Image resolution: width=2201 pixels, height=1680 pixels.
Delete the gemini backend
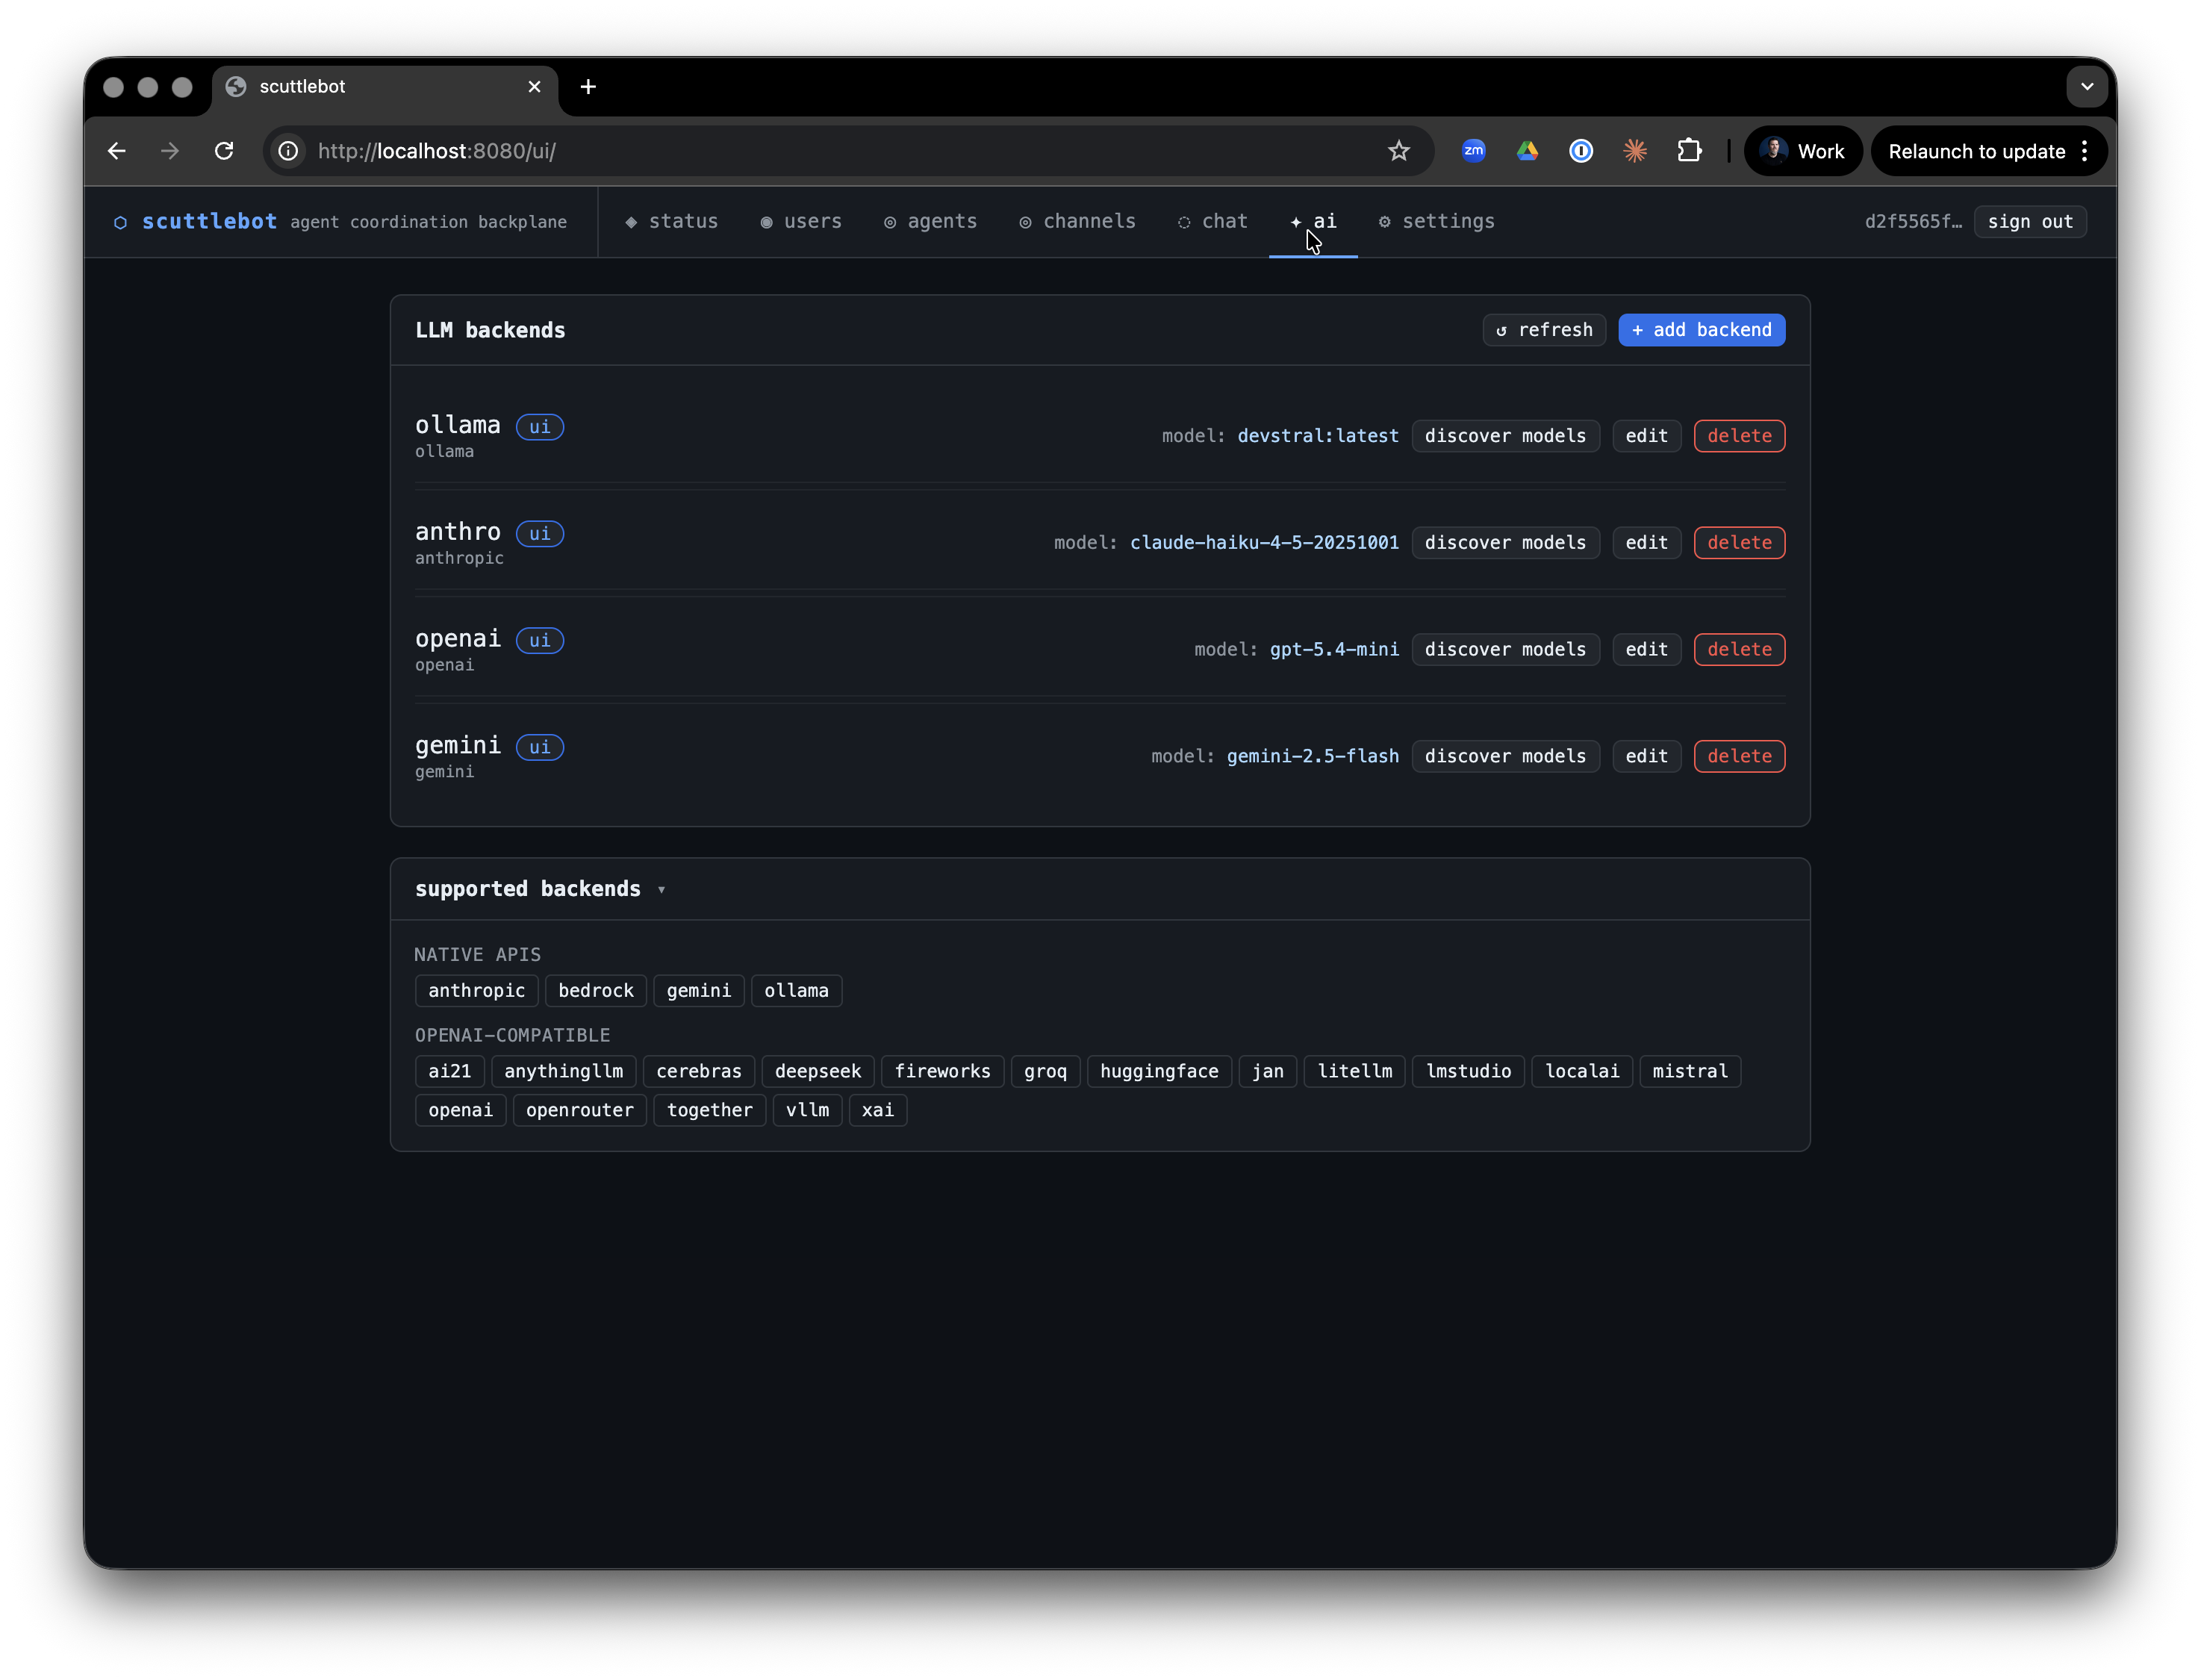coord(1739,757)
